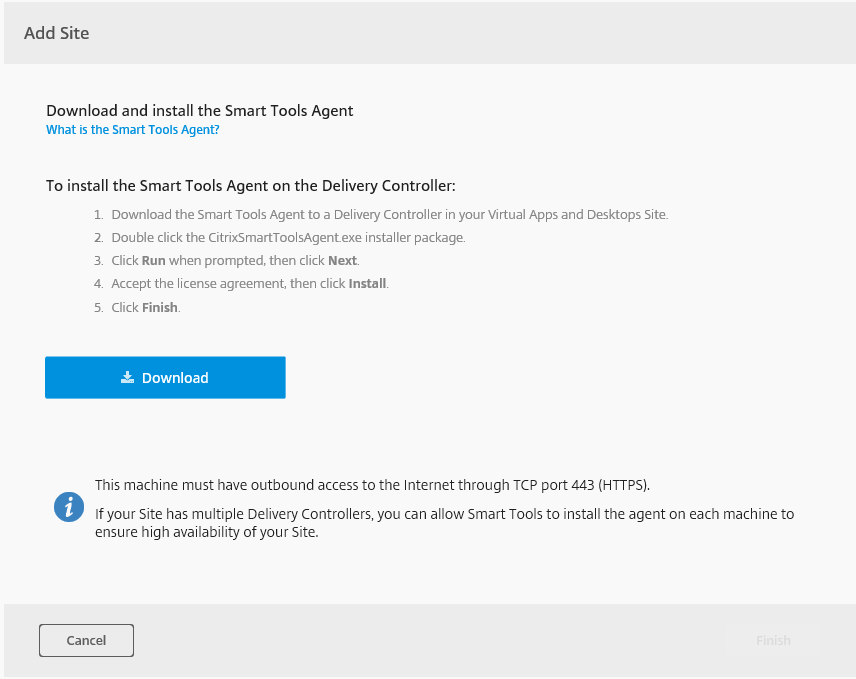This screenshot has width=856, height=679.
Task: Click the download arrow icon inside the button
Action: (127, 378)
